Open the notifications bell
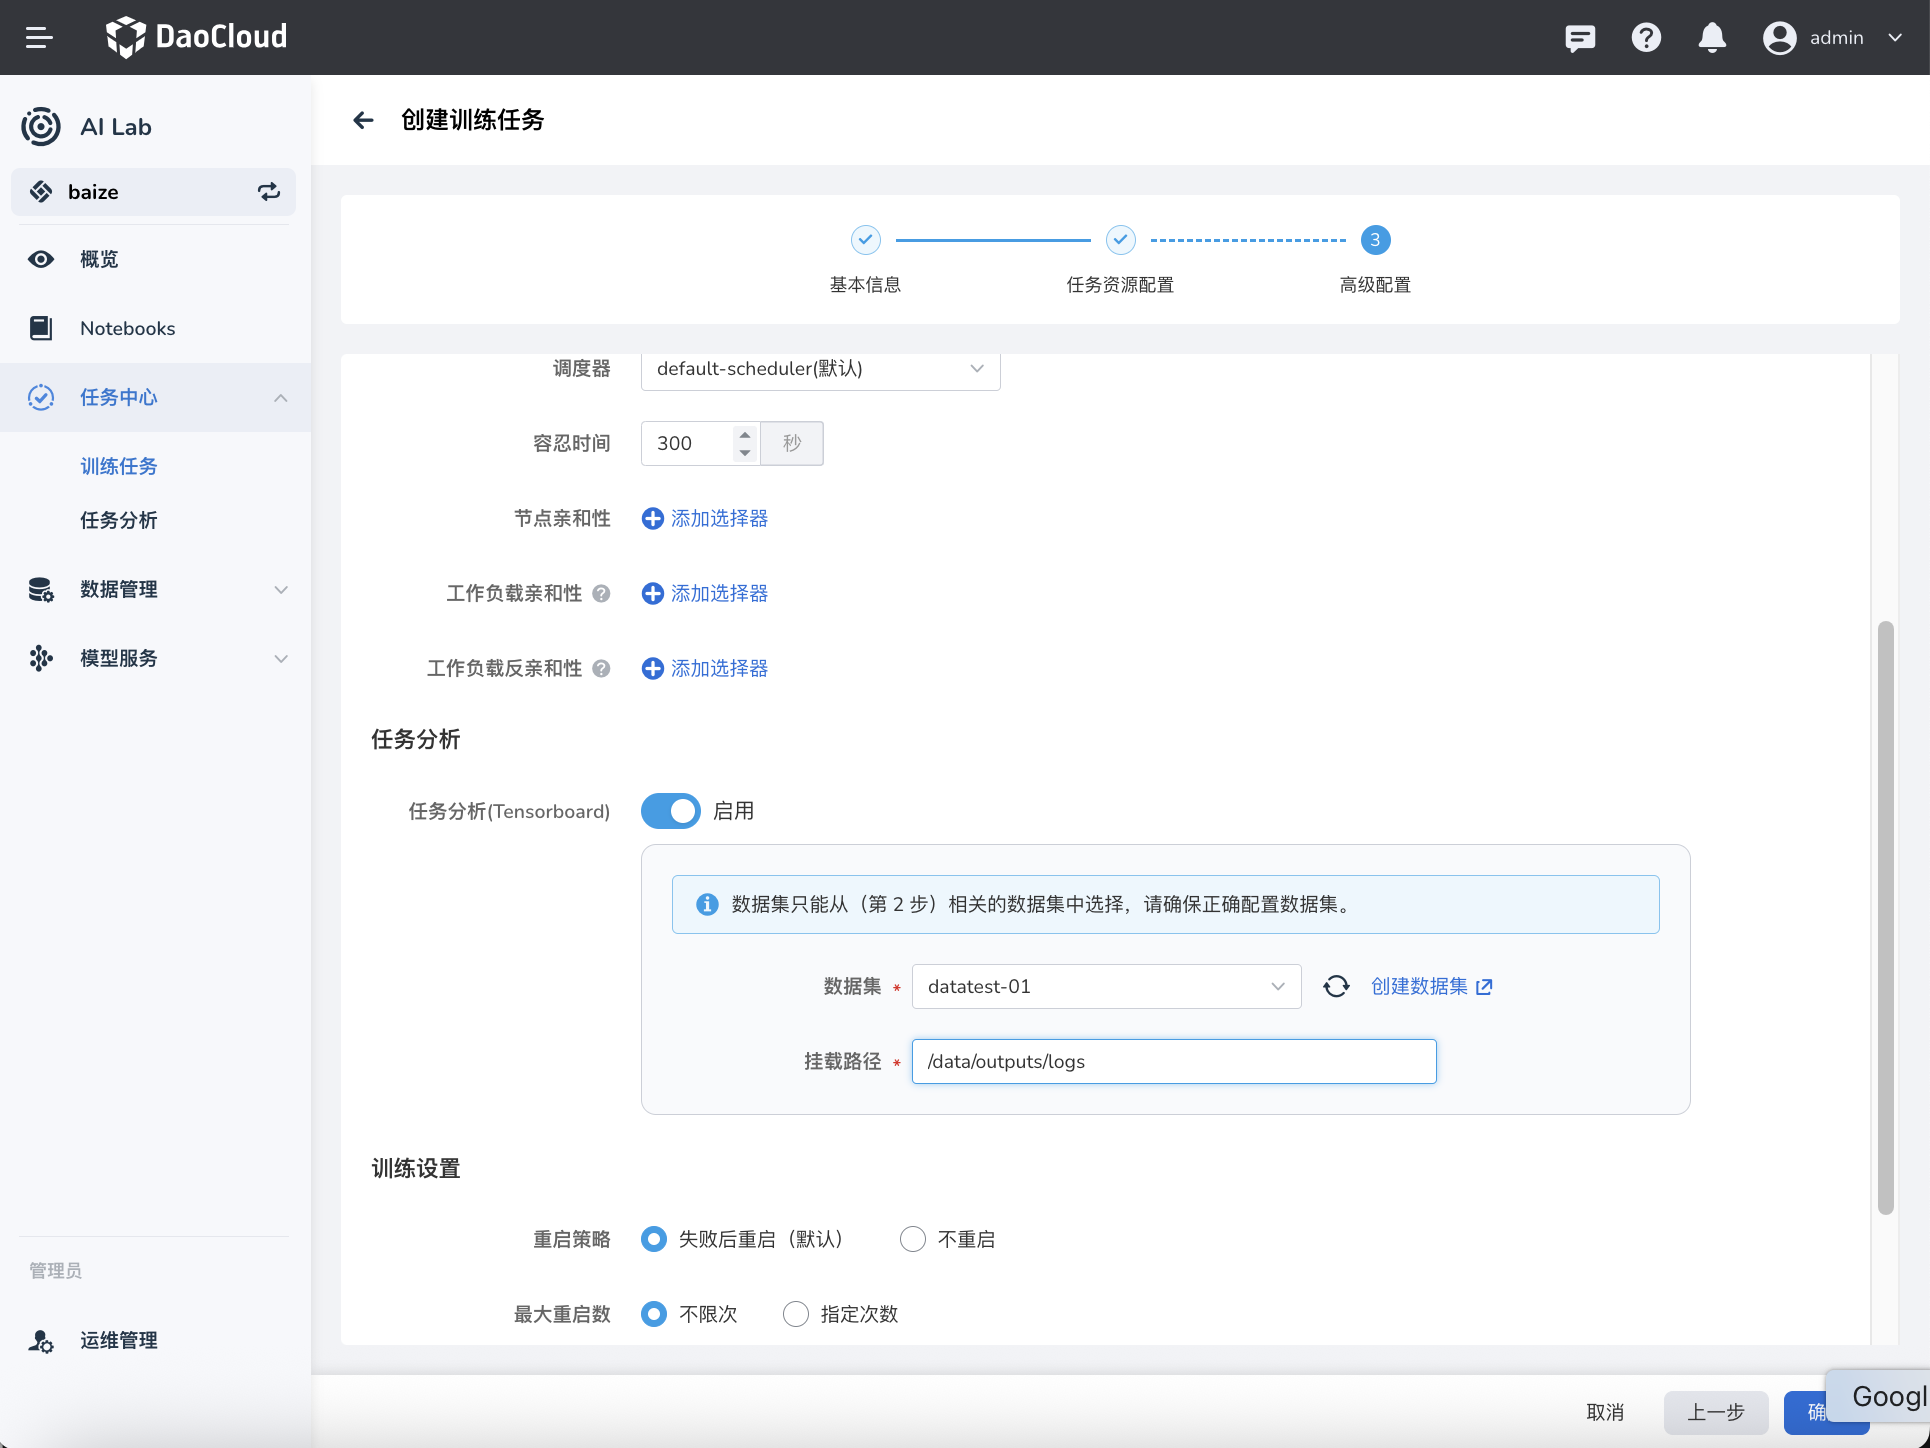1930x1448 pixels. [1712, 37]
